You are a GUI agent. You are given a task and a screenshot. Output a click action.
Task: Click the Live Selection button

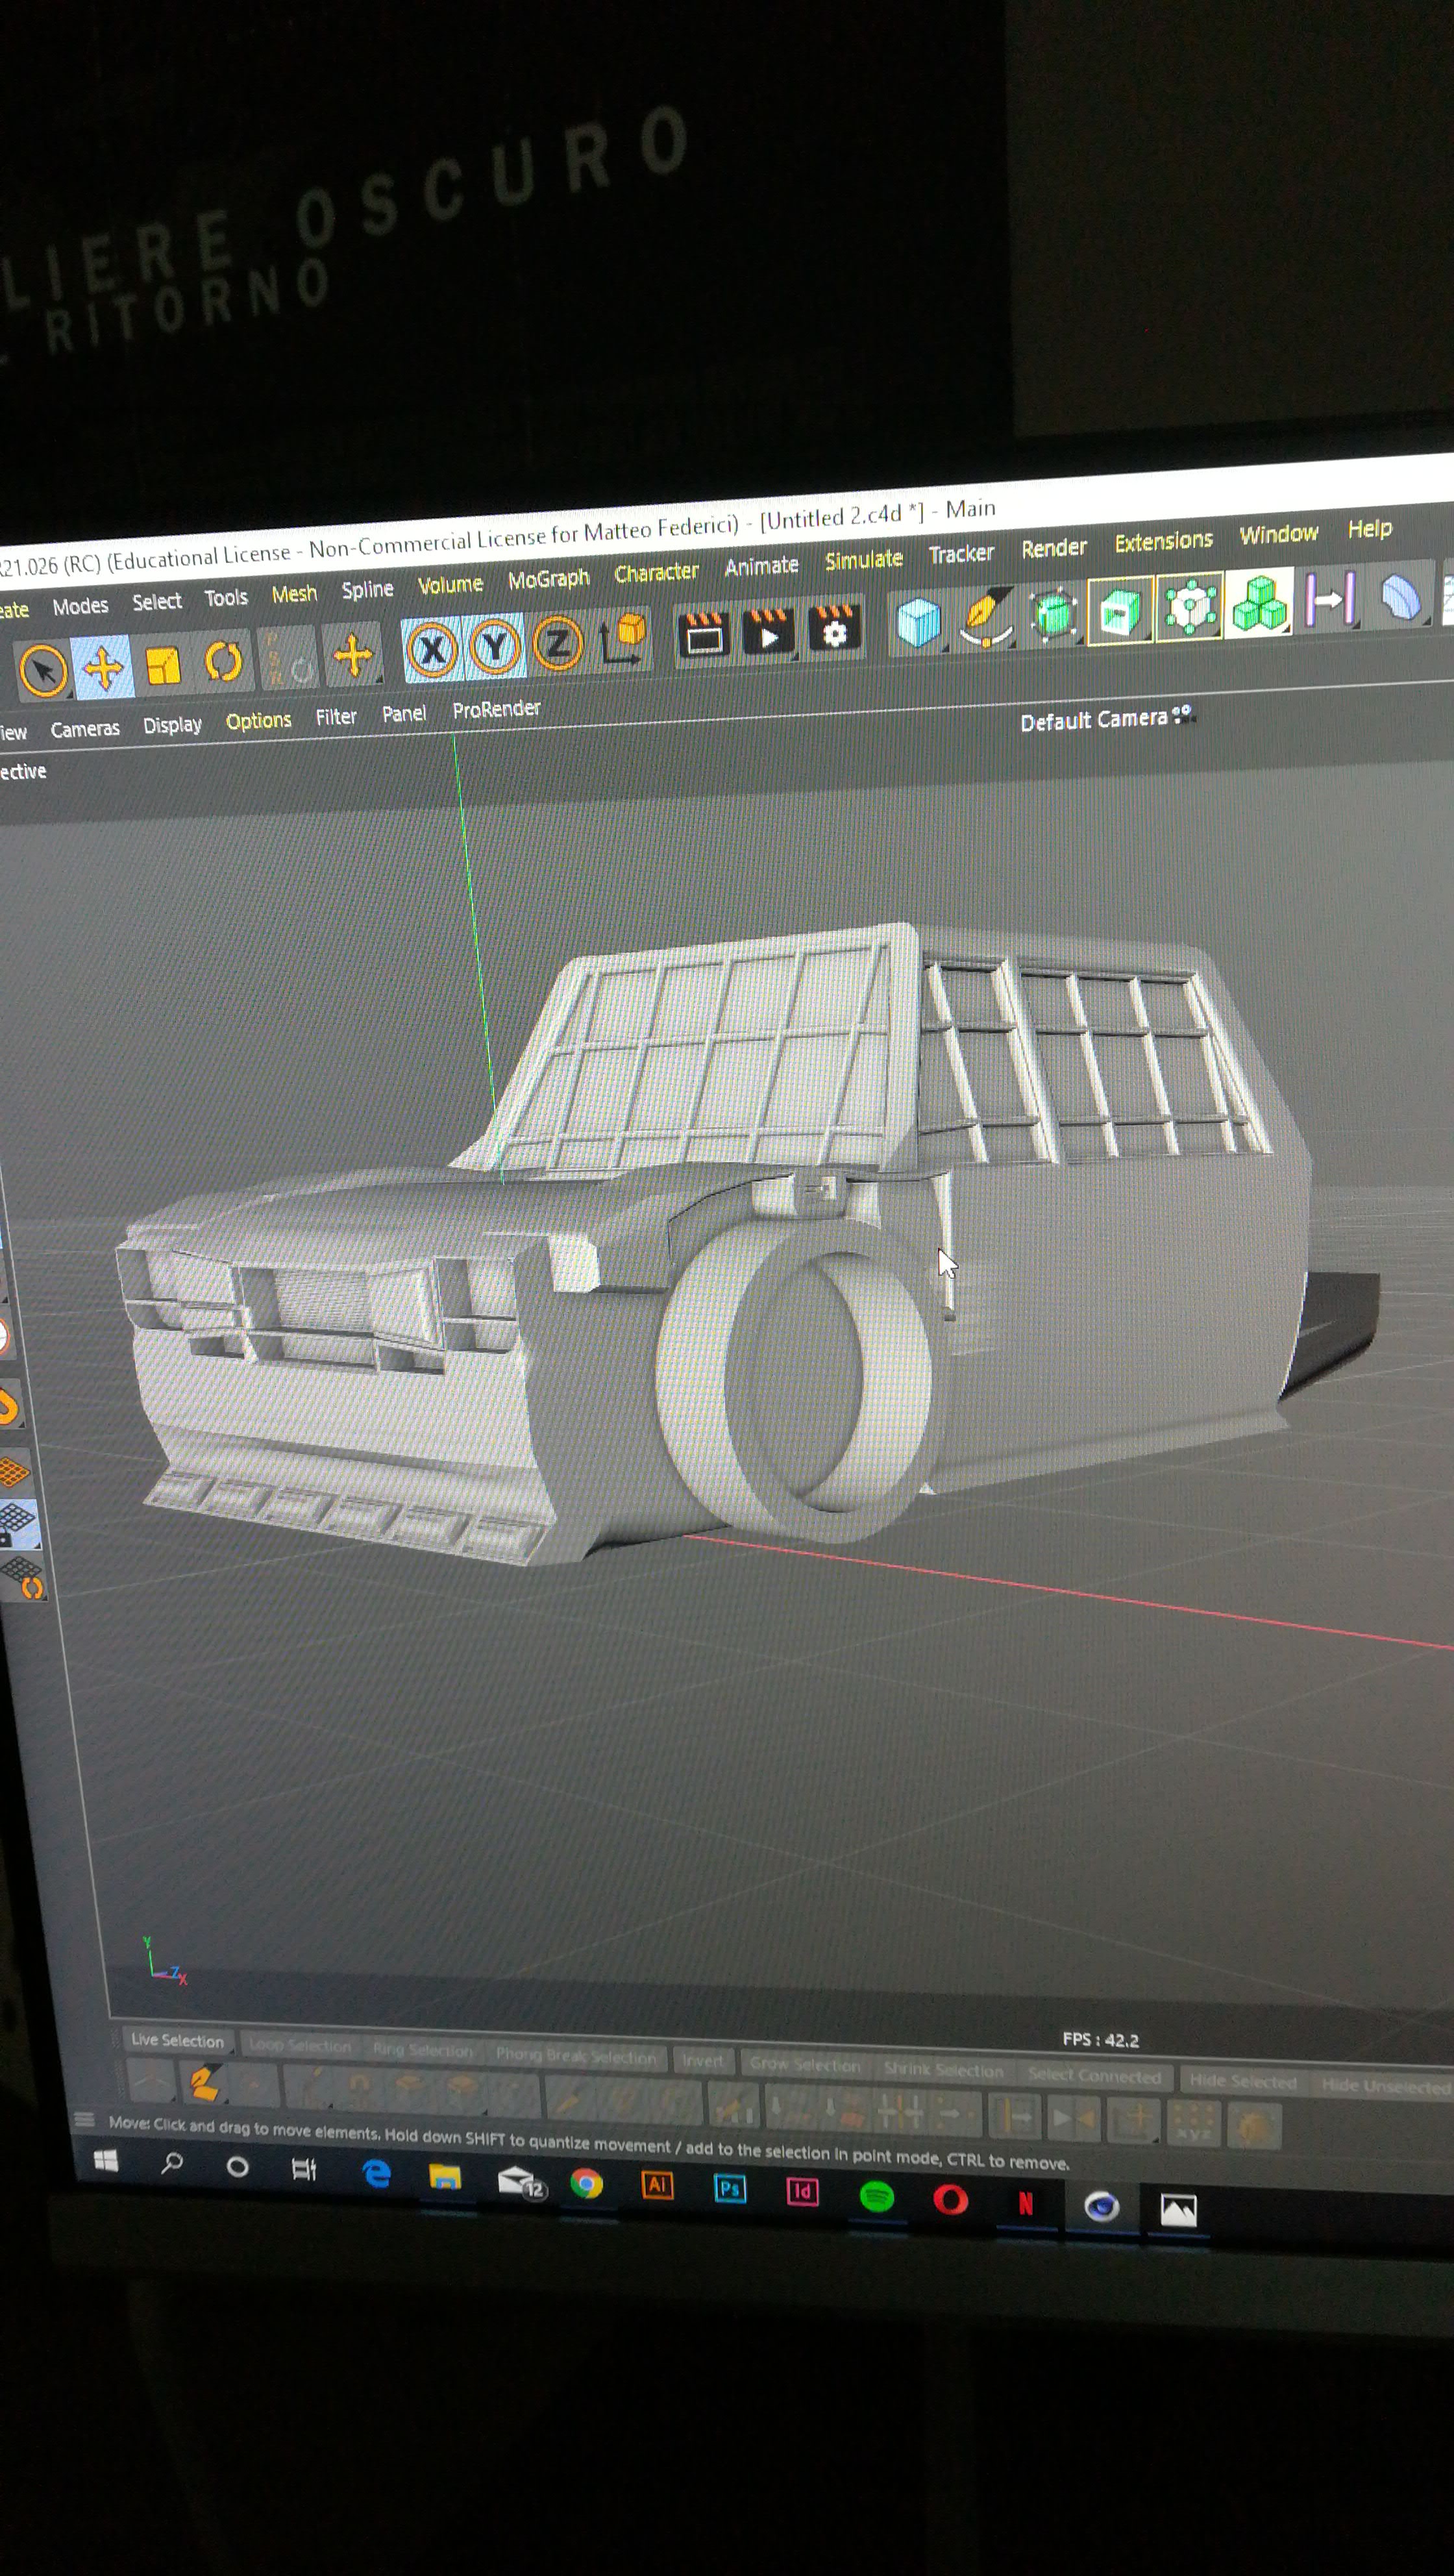pos(177,2040)
